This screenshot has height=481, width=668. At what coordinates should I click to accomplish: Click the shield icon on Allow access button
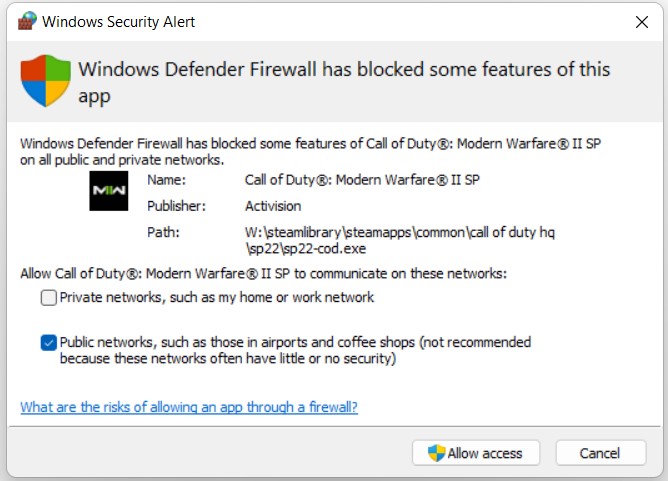[436, 453]
